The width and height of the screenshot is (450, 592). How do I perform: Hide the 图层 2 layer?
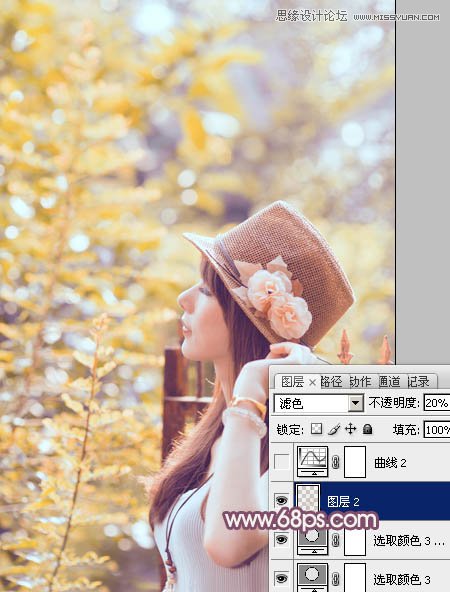click(x=281, y=501)
